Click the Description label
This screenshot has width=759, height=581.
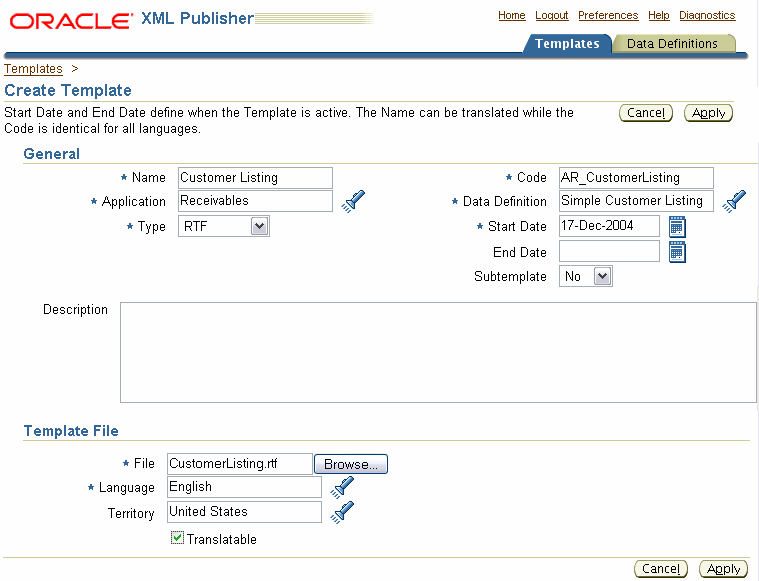(x=76, y=309)
